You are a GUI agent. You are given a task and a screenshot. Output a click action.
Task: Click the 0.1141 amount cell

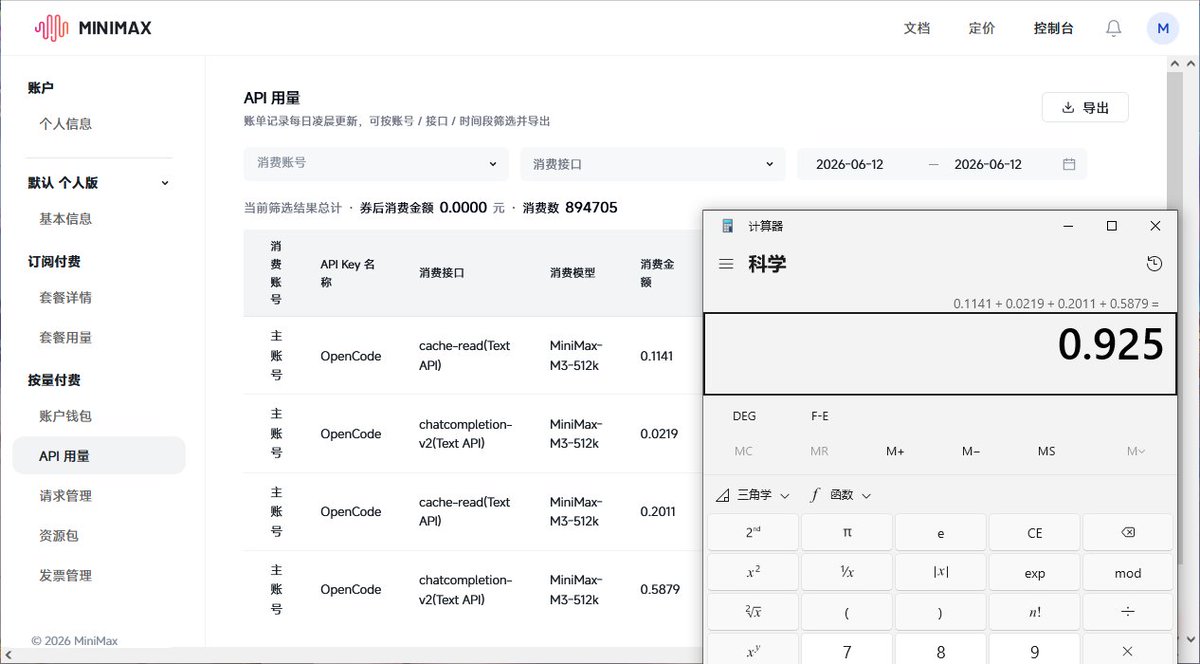pos(657,356)
